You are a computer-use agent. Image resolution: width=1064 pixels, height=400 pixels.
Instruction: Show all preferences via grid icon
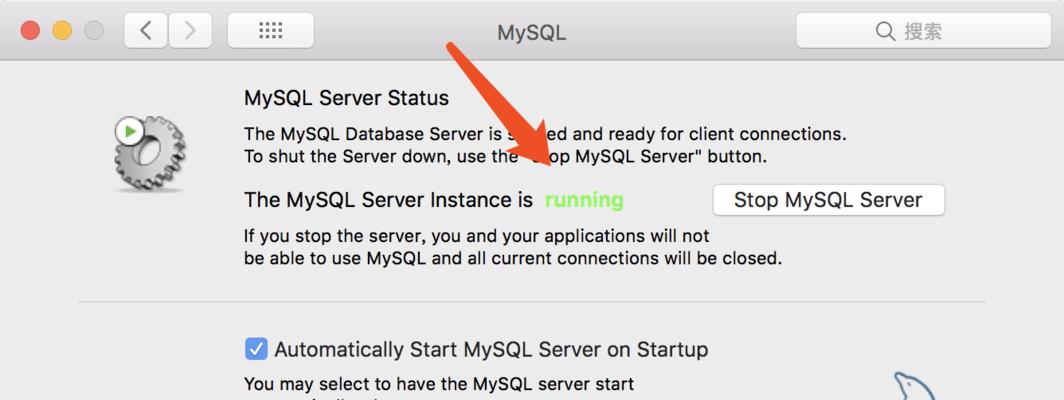(x=271, y=31)
